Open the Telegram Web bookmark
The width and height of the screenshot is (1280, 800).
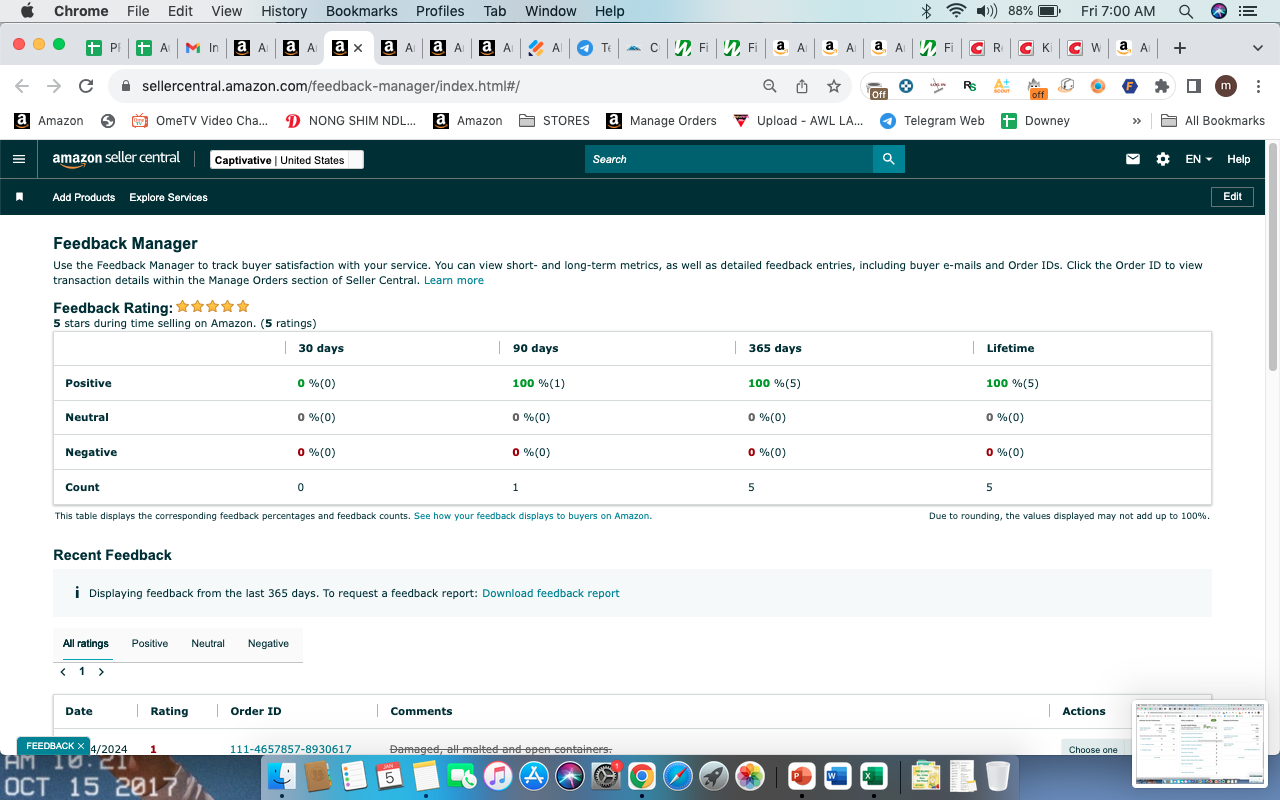tap(932, 120)
